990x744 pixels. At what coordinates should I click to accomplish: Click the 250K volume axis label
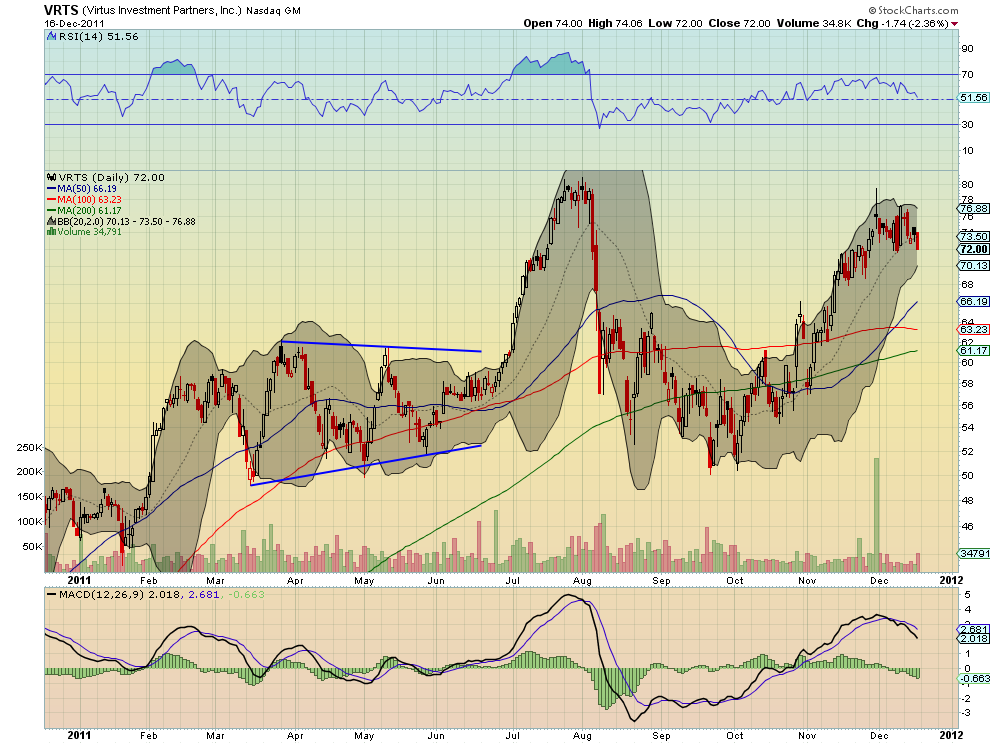pos(30,448)
